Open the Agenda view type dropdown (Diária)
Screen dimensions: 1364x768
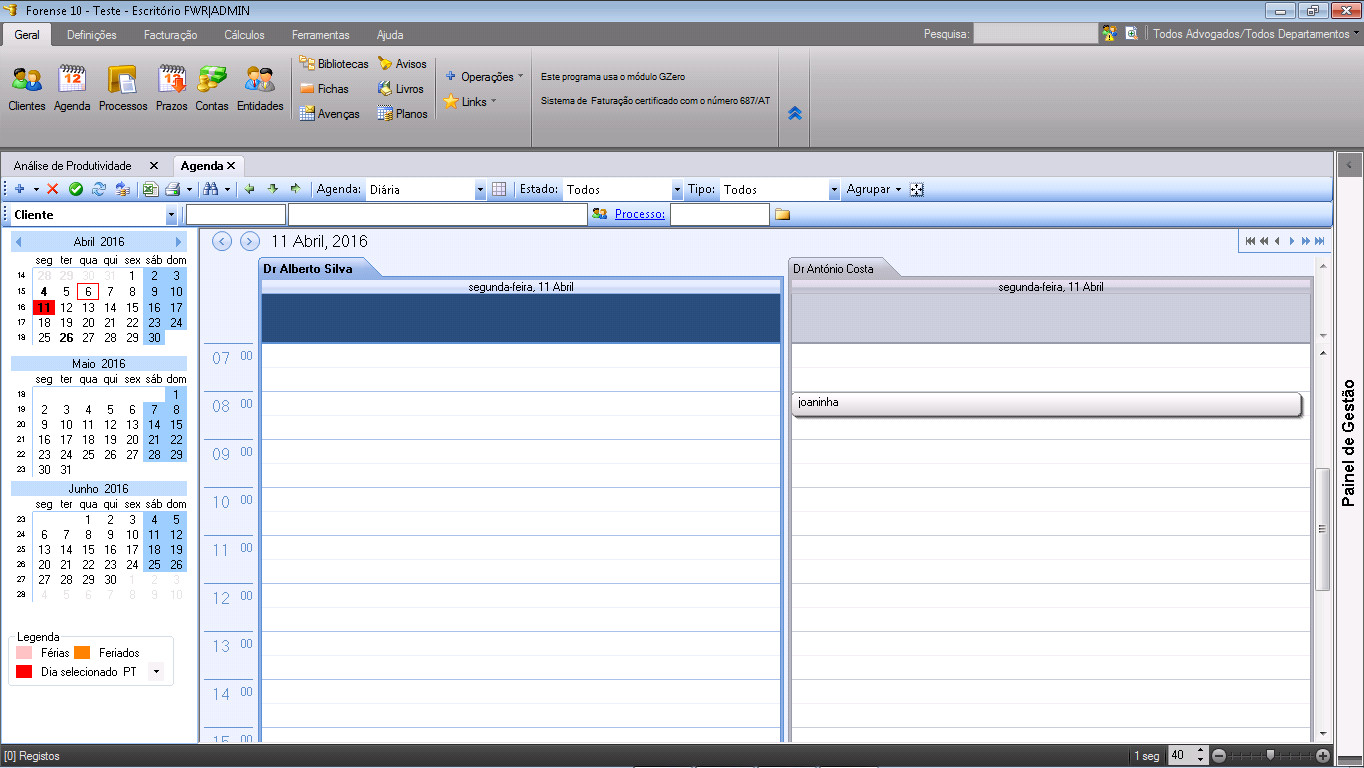pyautogui.click(x=480, y=189)
